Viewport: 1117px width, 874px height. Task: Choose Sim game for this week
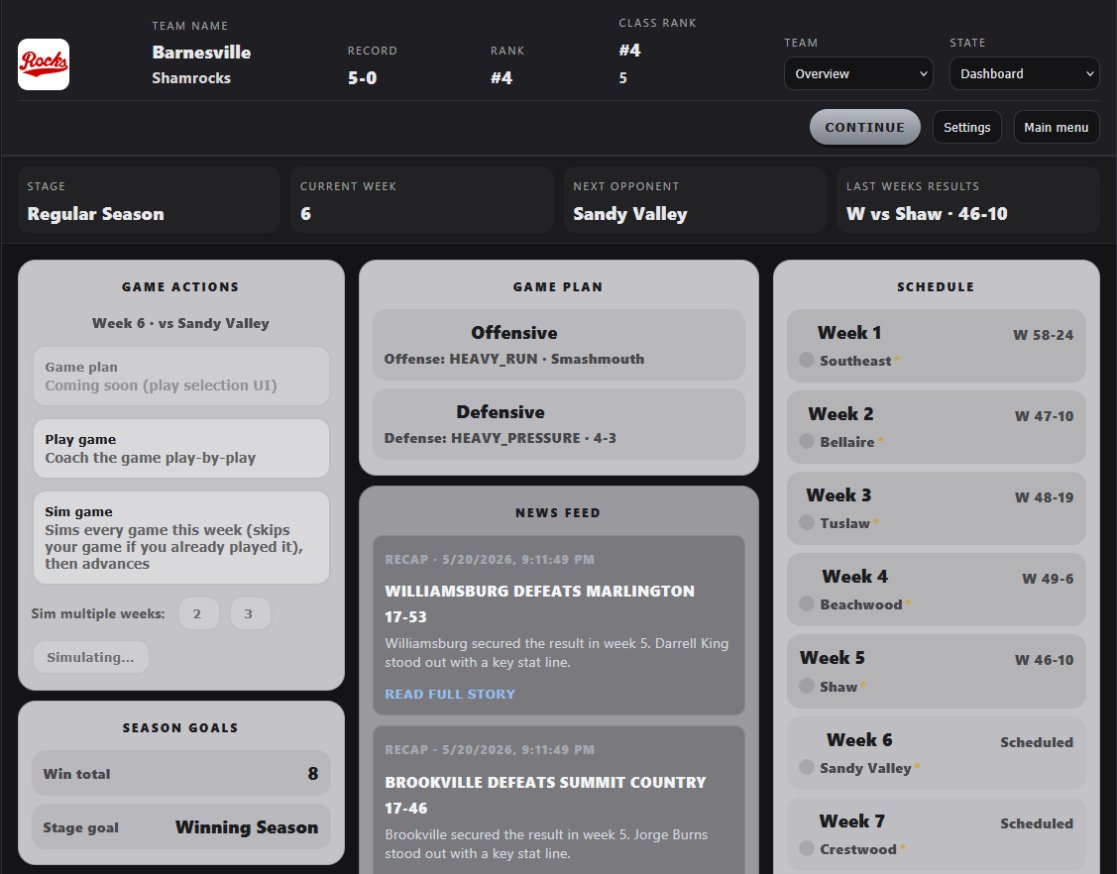click(x=181, y=537)
